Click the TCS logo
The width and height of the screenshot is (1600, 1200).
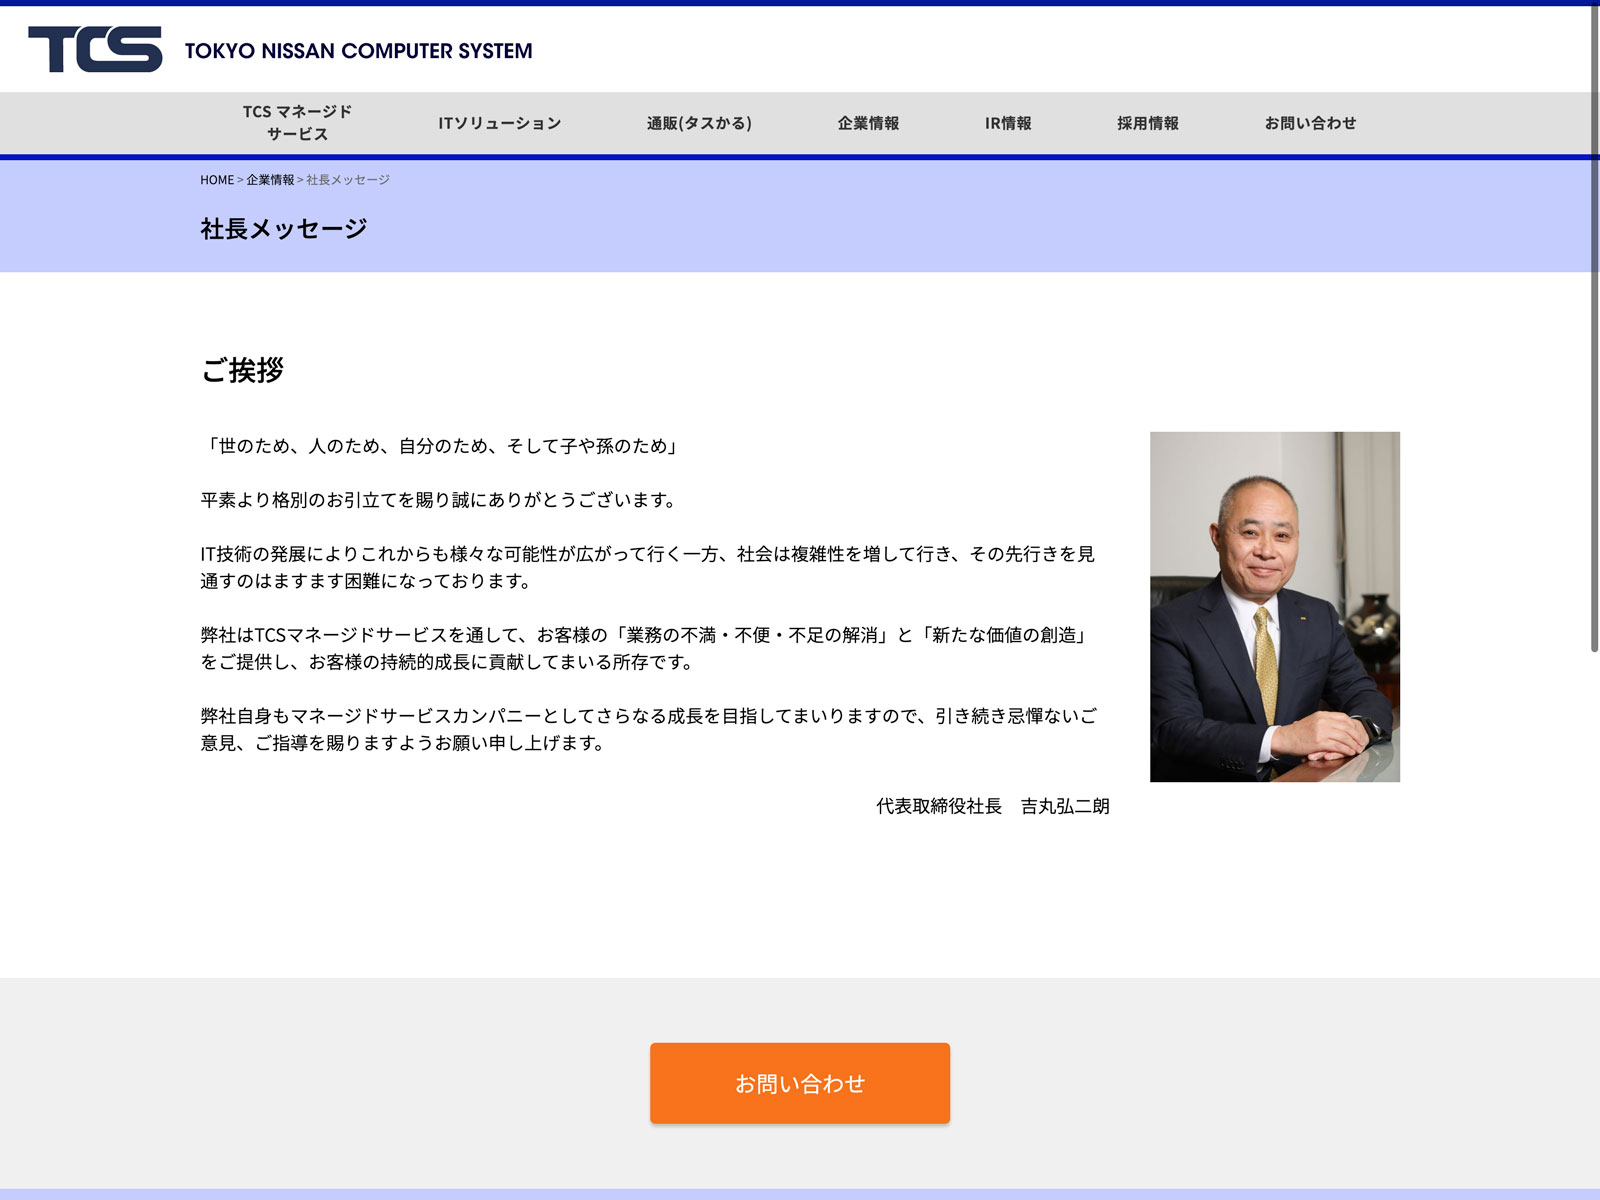click(95, 50)
